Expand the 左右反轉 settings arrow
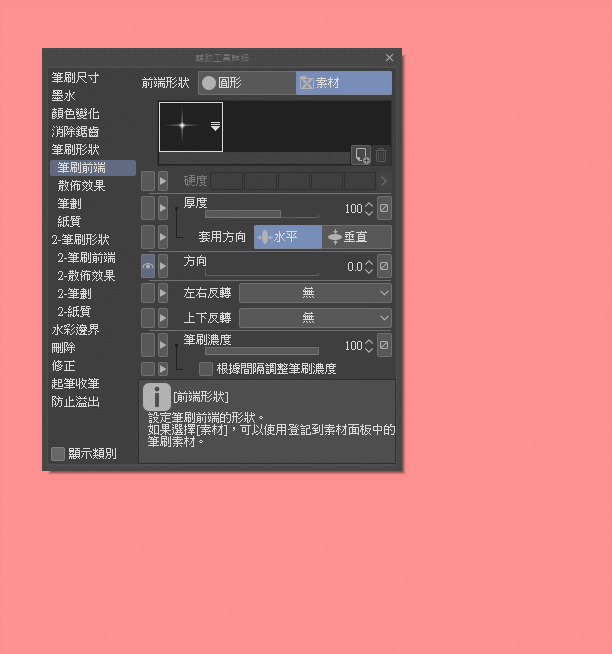 pos(163,293)
